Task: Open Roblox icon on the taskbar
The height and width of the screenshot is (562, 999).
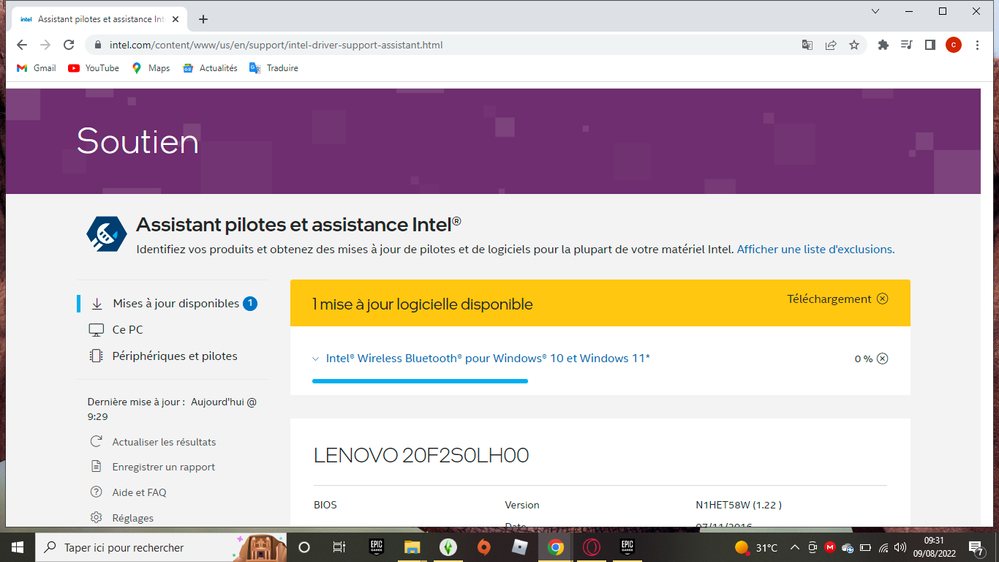Action: click(520, 547)
